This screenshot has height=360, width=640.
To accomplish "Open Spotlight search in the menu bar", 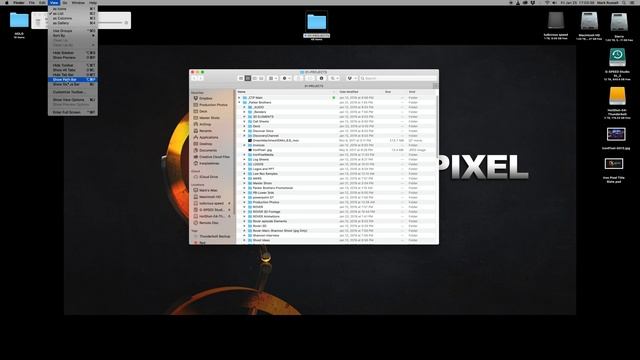I will click(x=624, y=2).
